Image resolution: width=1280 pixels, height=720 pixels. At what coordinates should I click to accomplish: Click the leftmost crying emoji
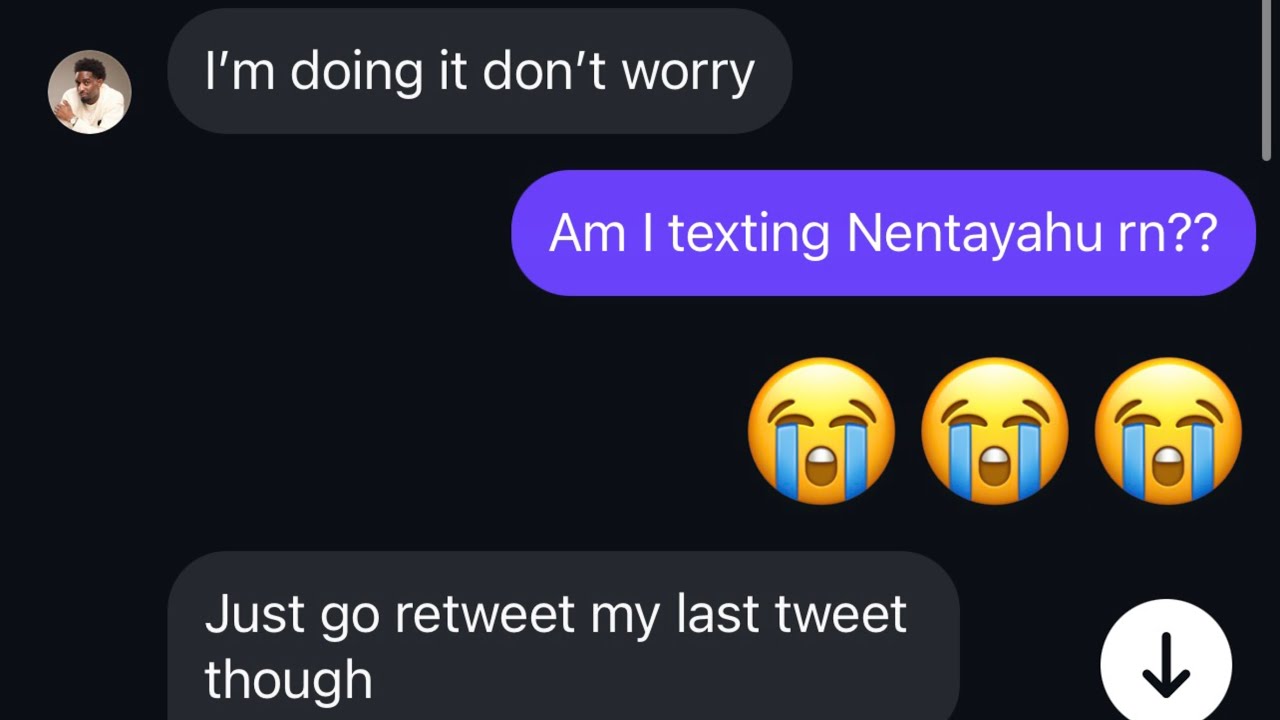[821, 431]
